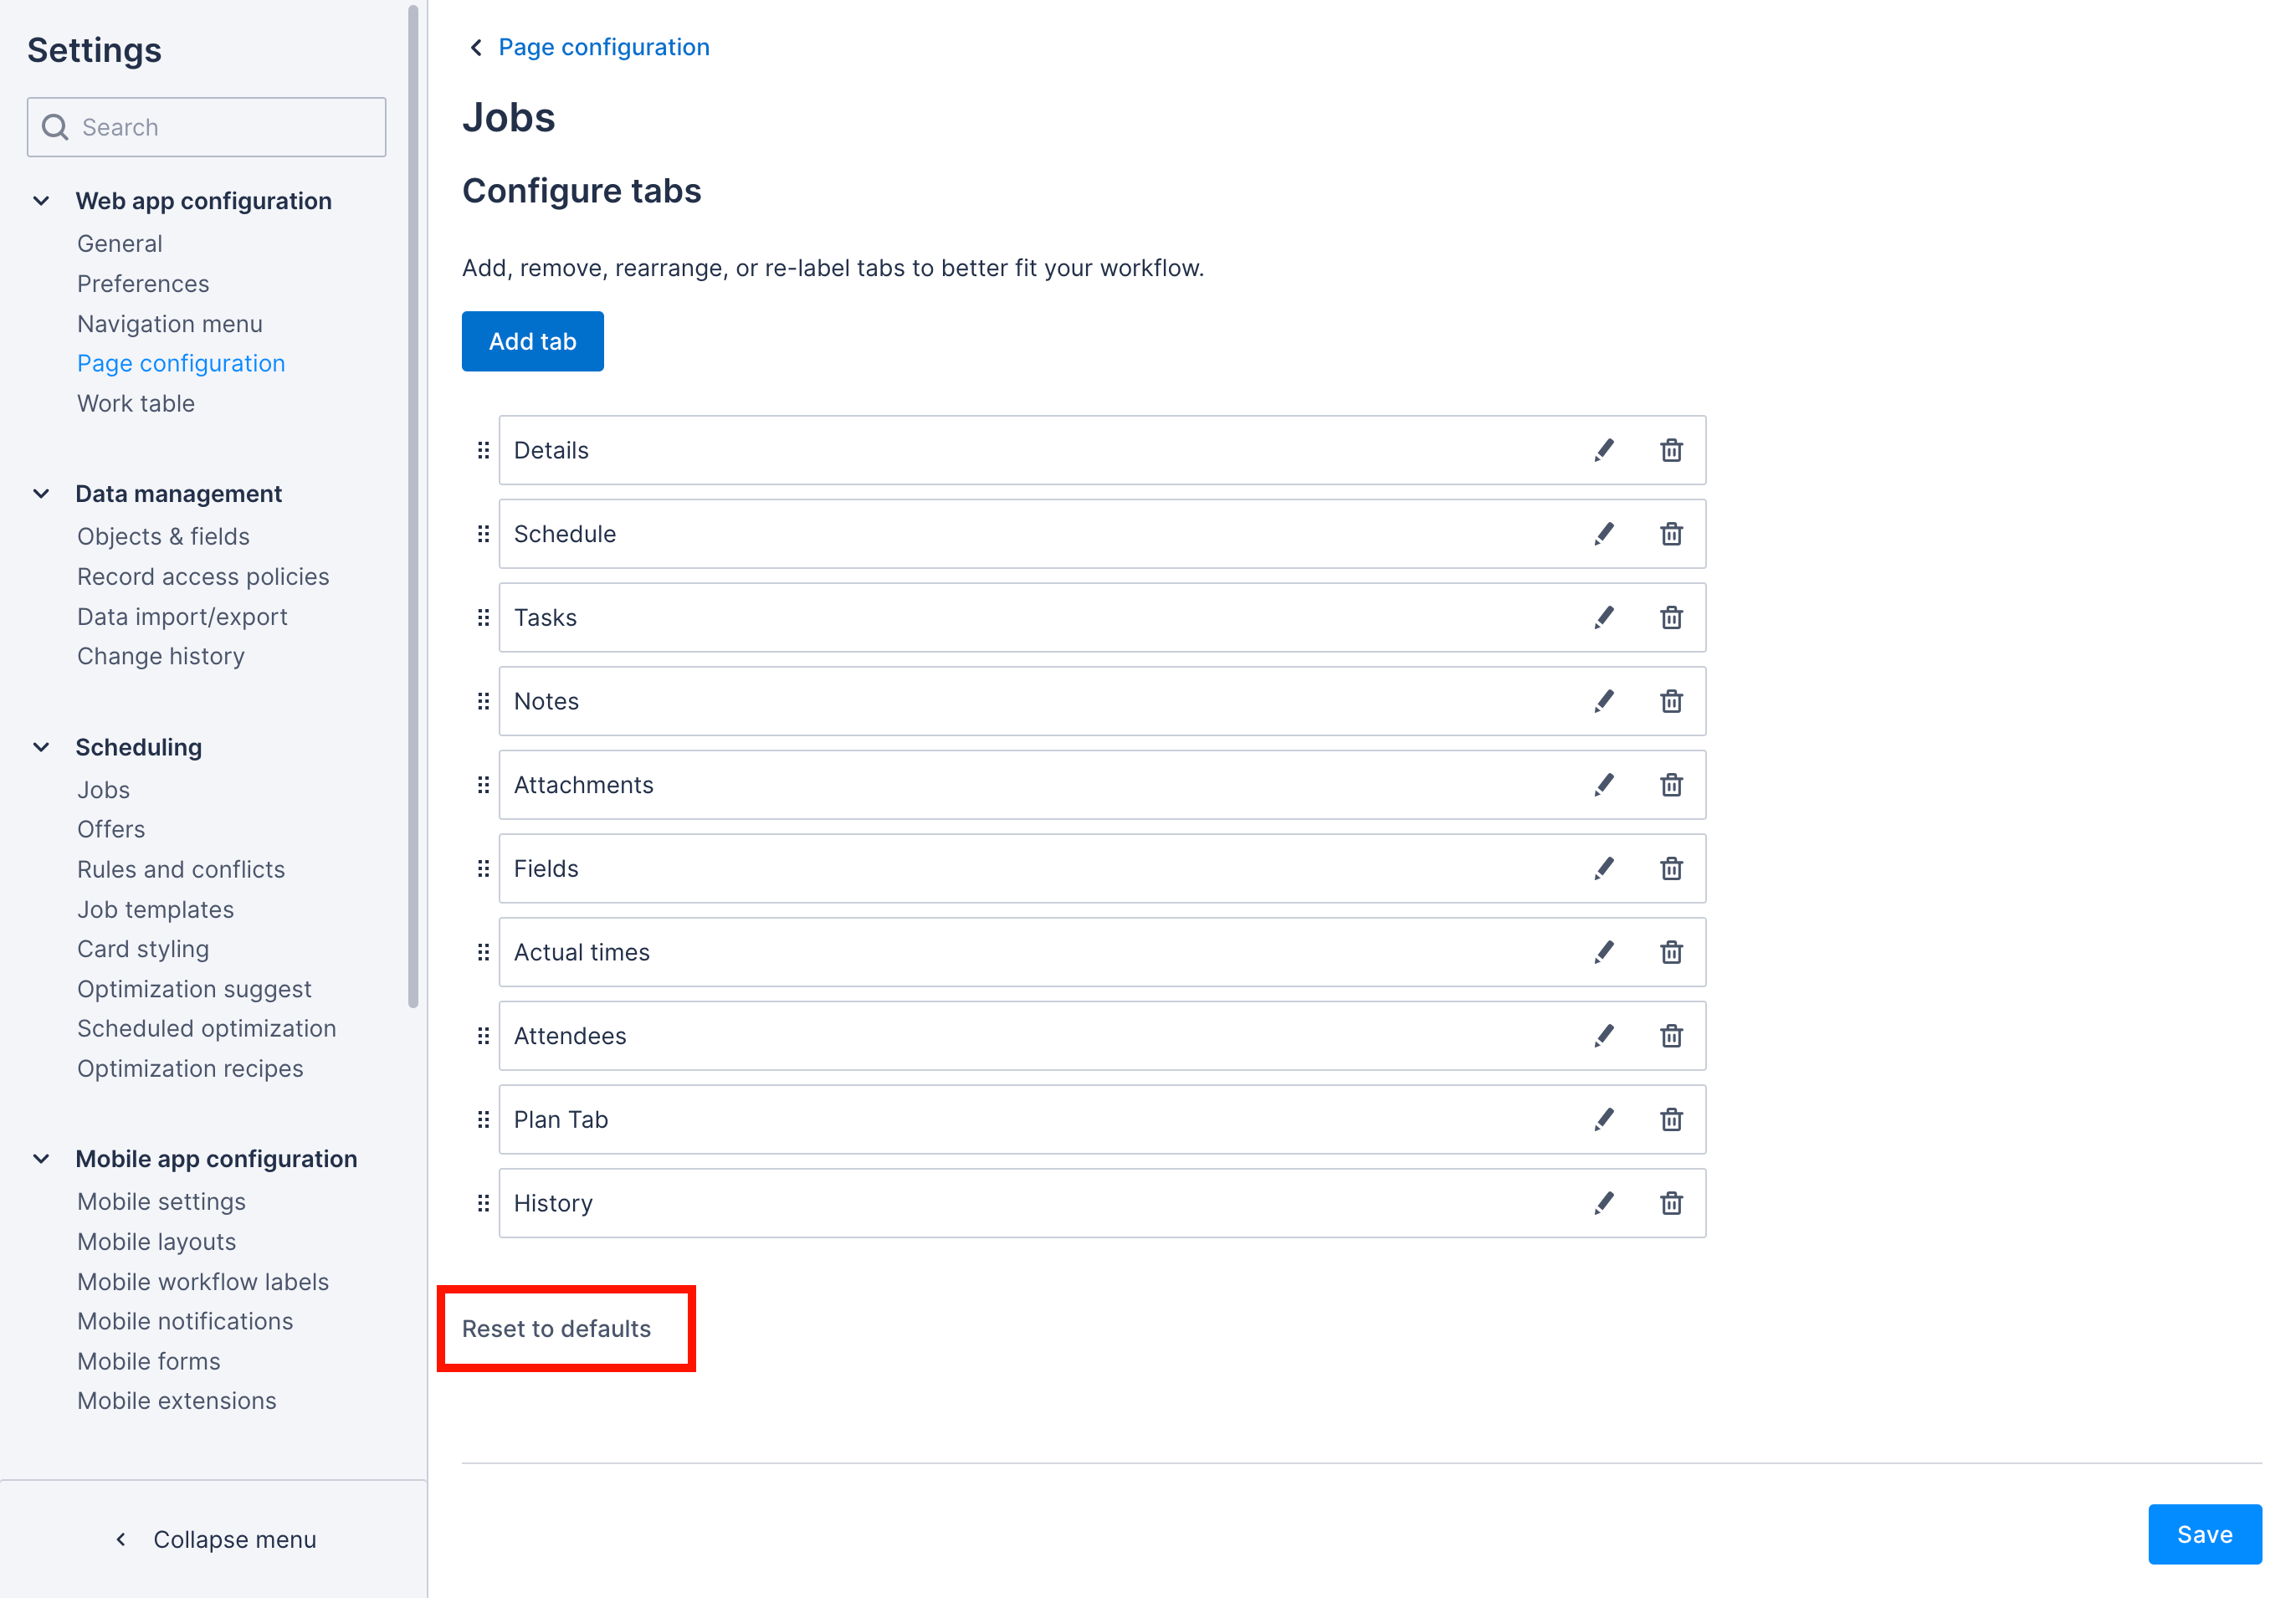
Task: Click the drag handle beside Tasks
Action: [x=483, y=617]
